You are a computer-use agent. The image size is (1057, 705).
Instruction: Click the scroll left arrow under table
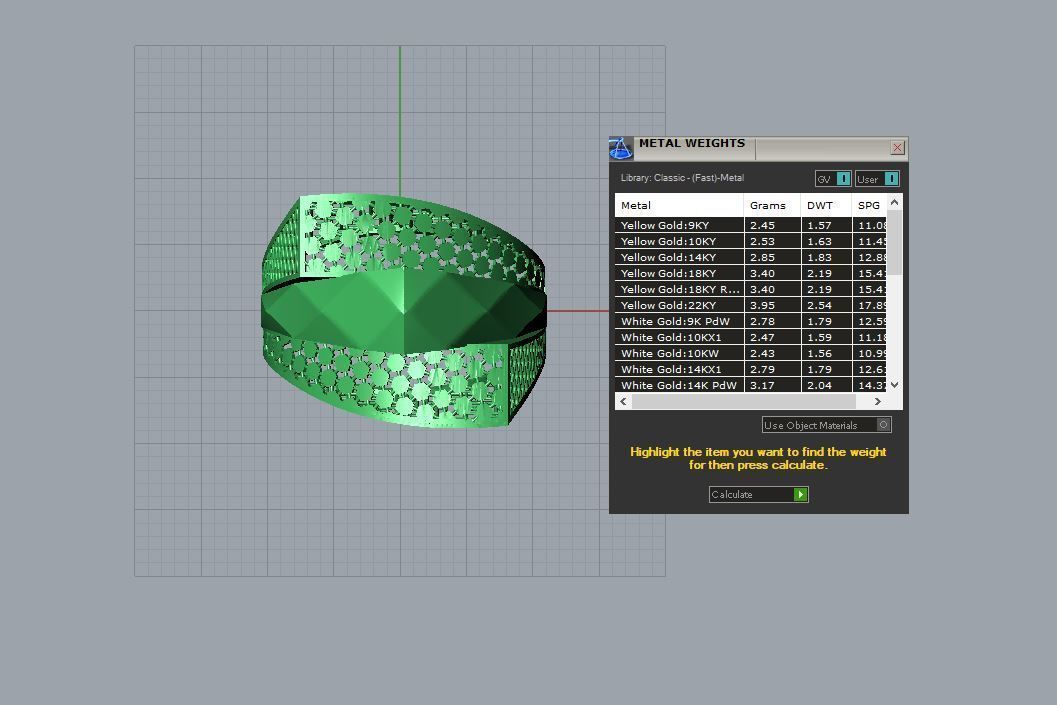click(x=624, y=401)
